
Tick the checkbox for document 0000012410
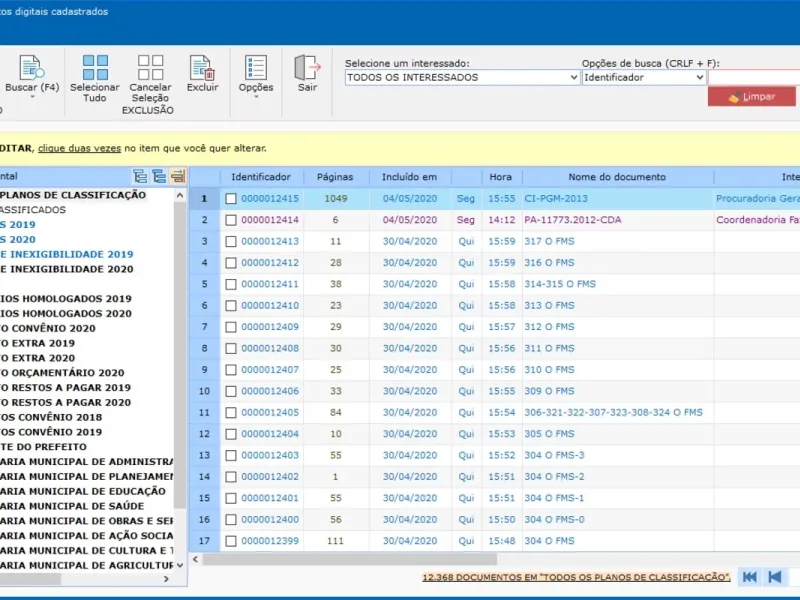(x=231, y=306)
